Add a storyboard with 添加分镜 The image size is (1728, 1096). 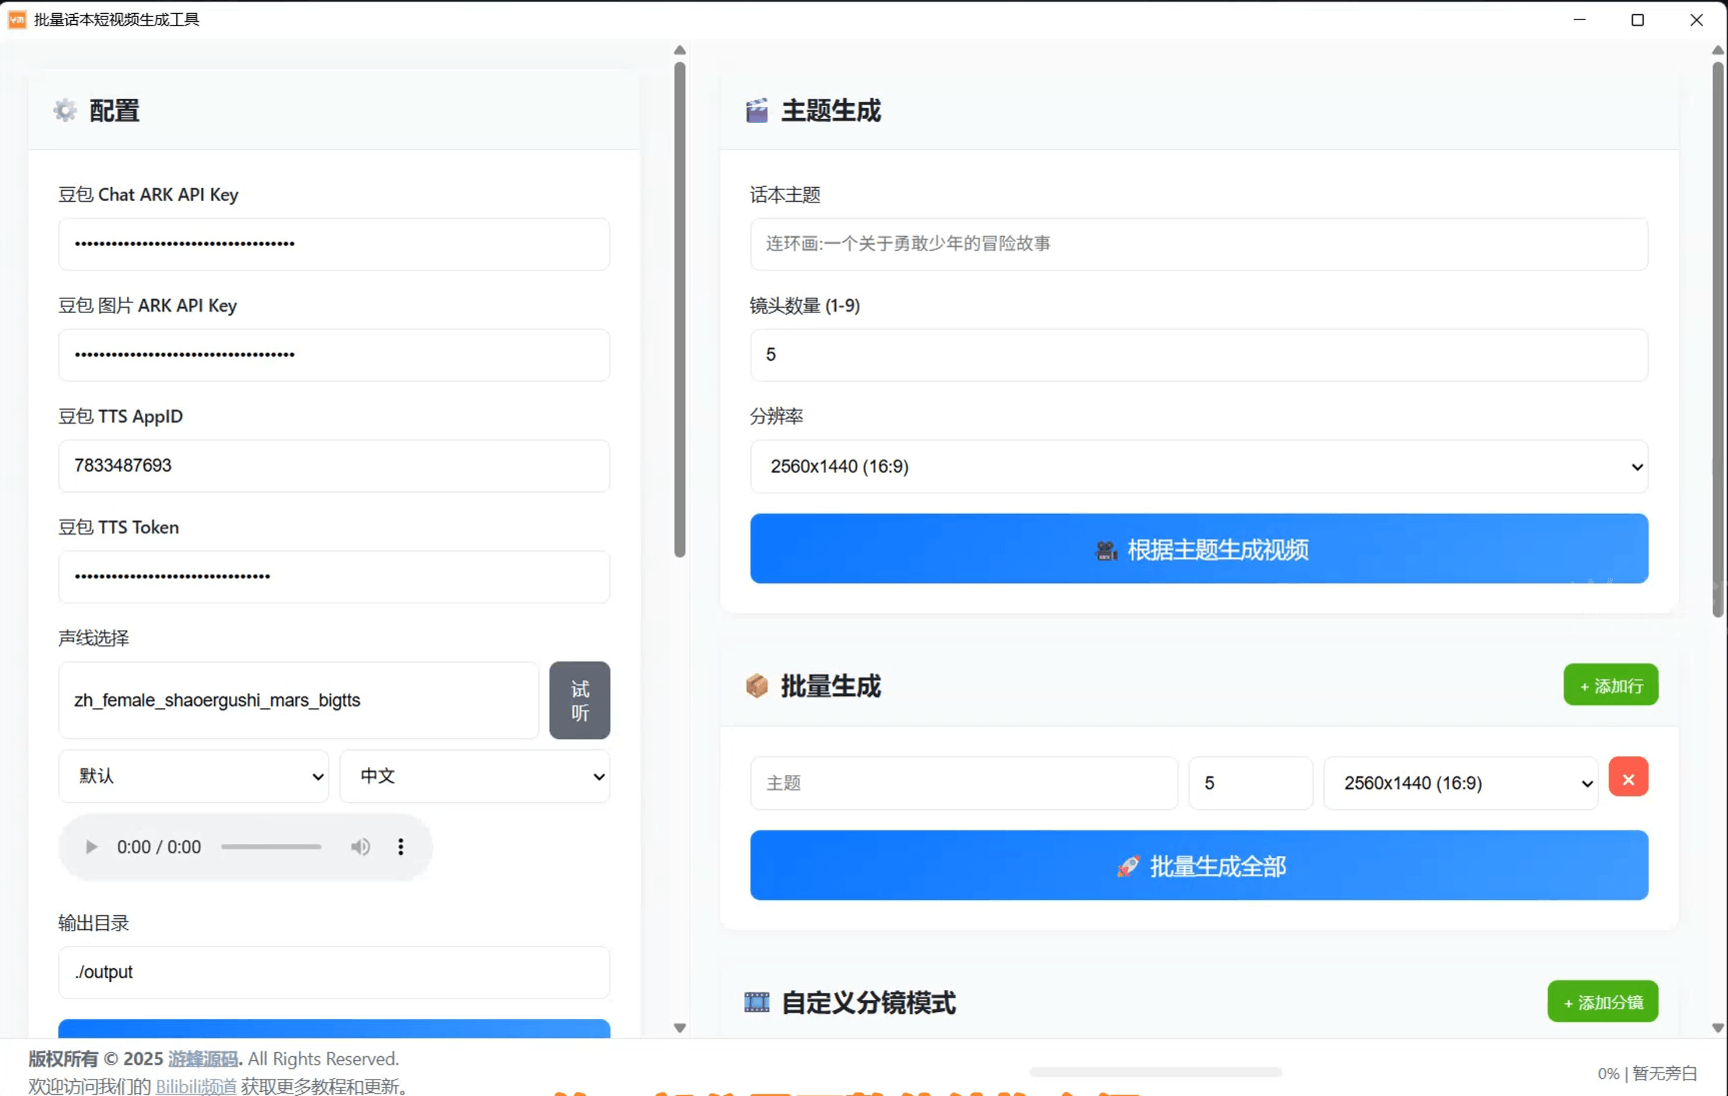[1603, 1001]
